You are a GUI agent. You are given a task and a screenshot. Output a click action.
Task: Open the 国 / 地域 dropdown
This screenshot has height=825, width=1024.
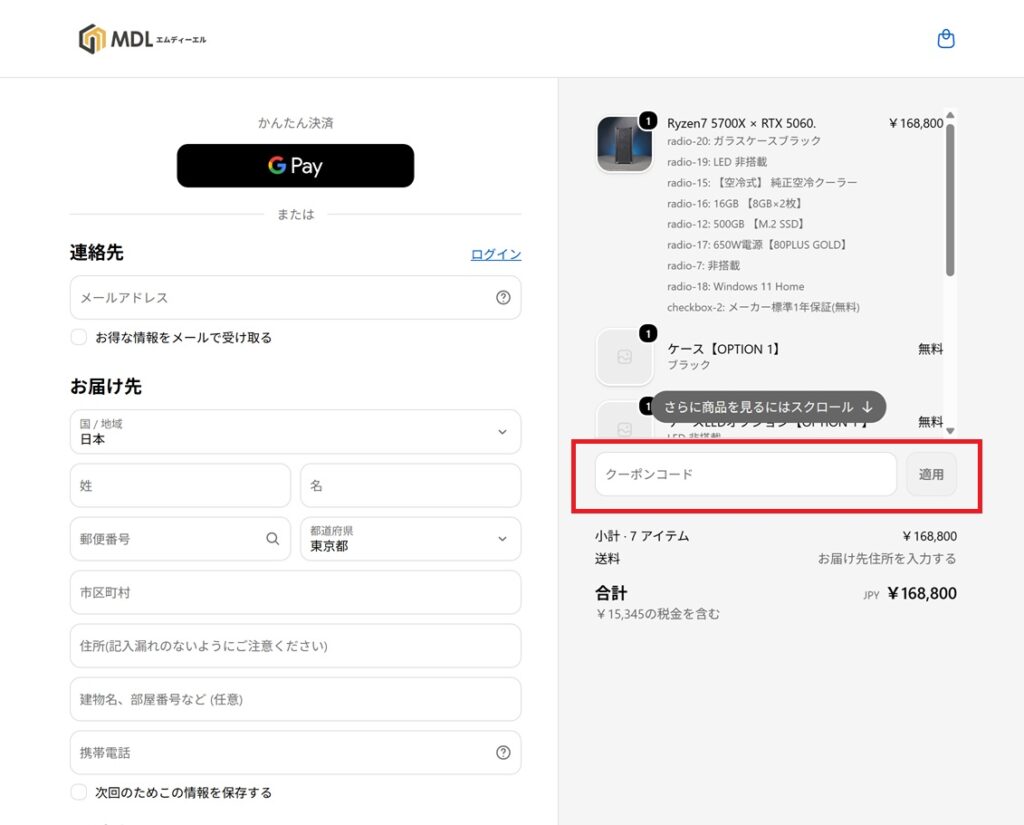coord(295,432)
